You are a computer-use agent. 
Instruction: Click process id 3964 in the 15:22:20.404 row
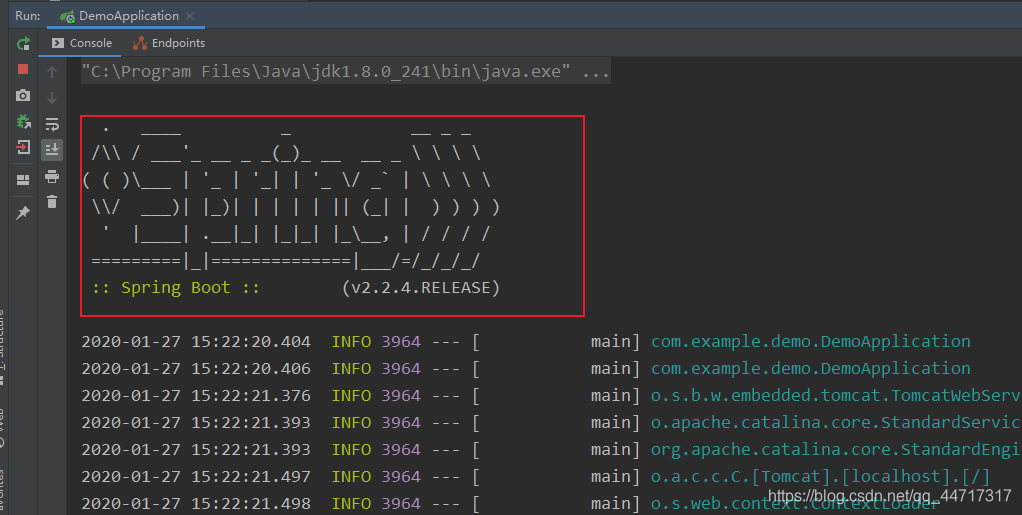pos(401,342)
